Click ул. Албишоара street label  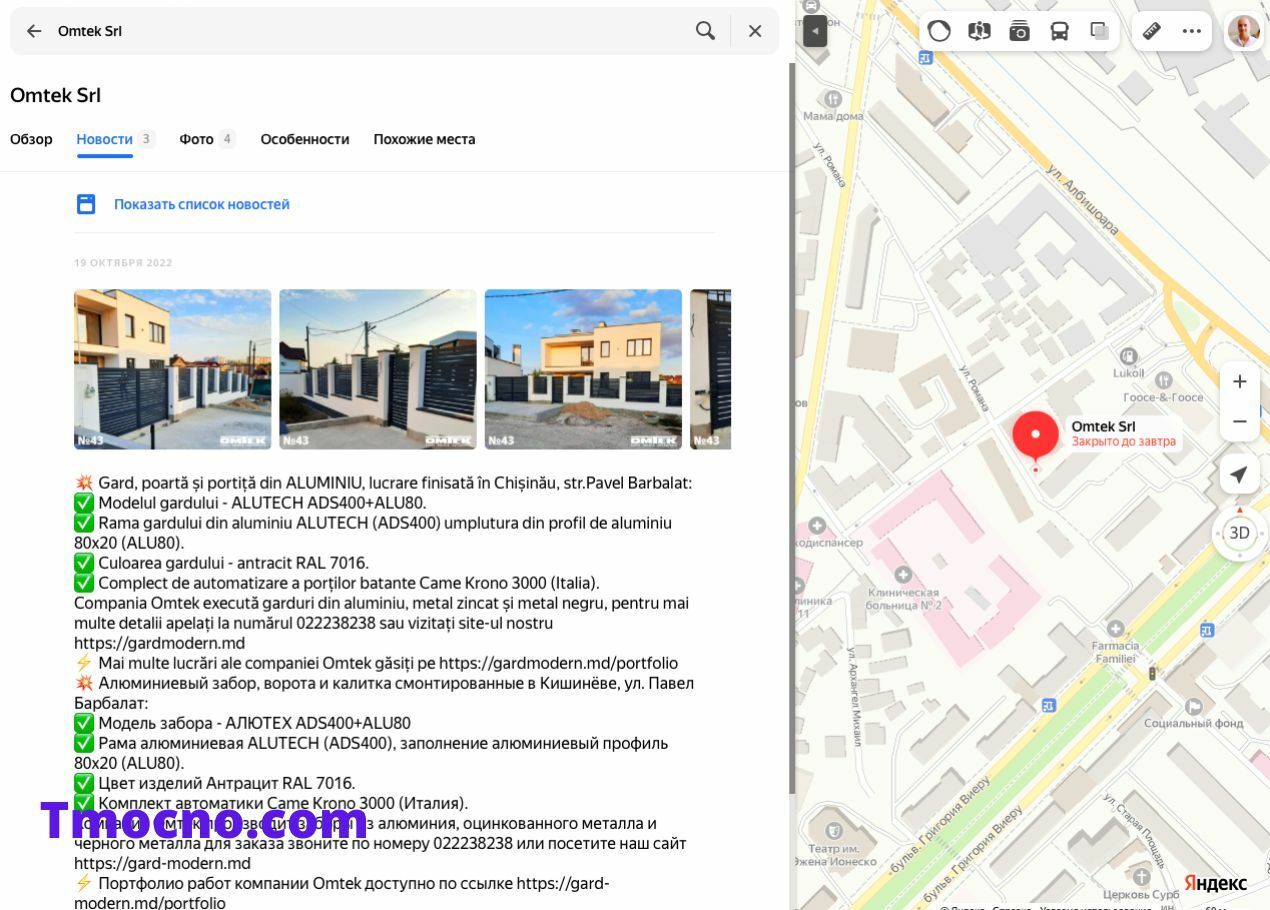pyautogui.click(x=1082, y=200)
